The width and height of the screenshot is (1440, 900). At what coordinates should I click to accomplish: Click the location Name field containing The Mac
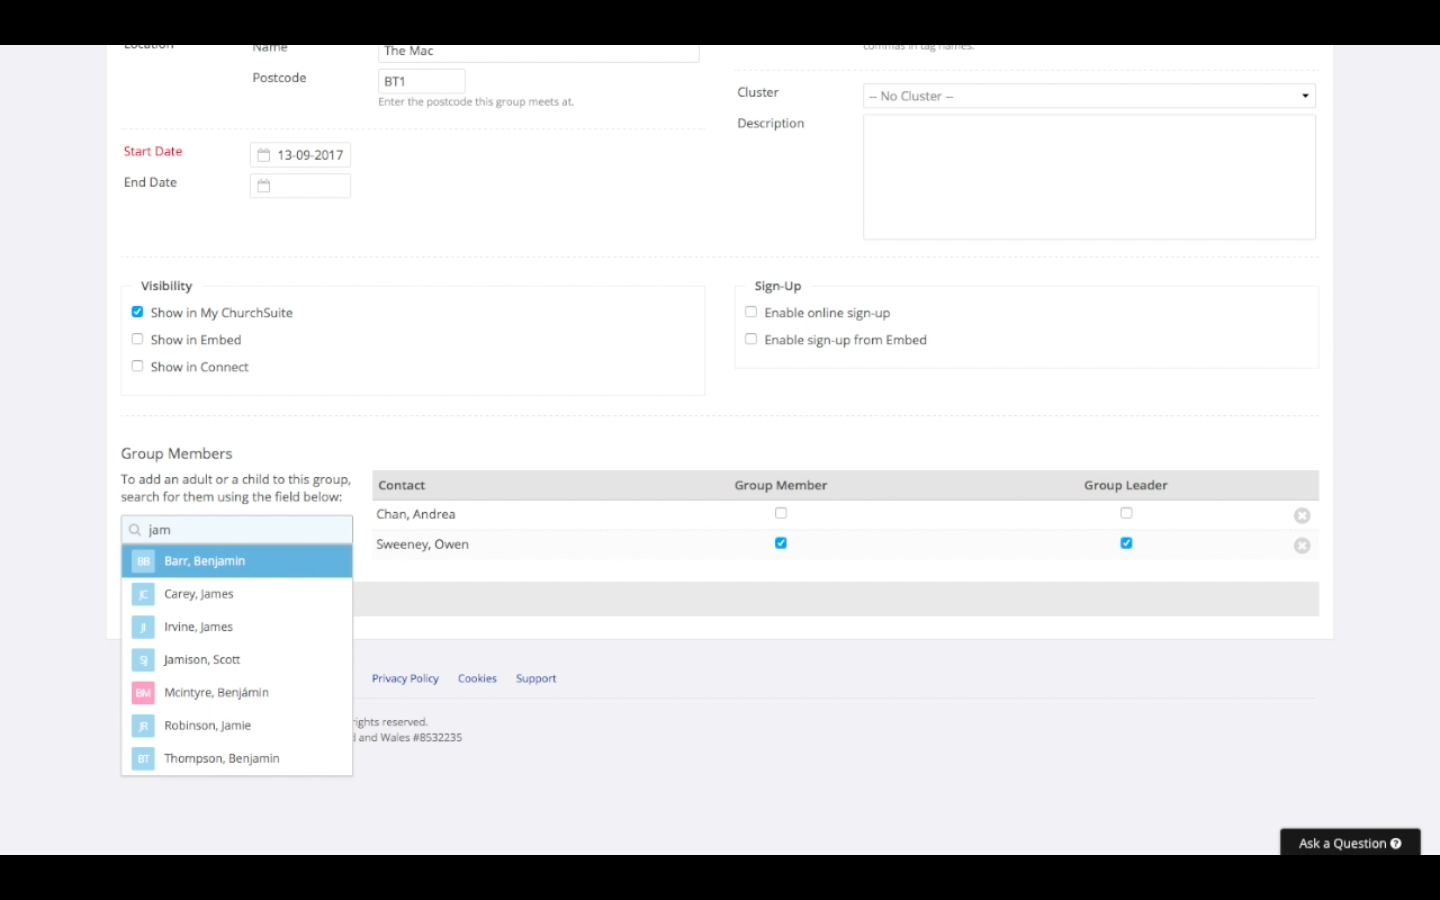tap(538, 52)
